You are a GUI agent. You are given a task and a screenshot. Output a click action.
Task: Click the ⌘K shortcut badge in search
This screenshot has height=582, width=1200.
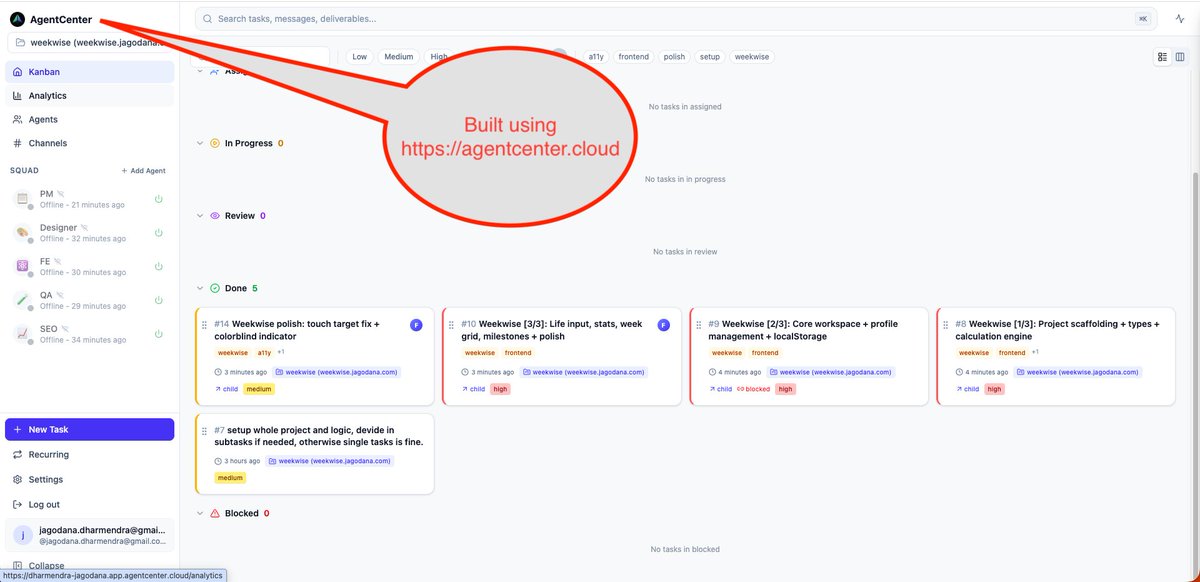(1142, 18)
